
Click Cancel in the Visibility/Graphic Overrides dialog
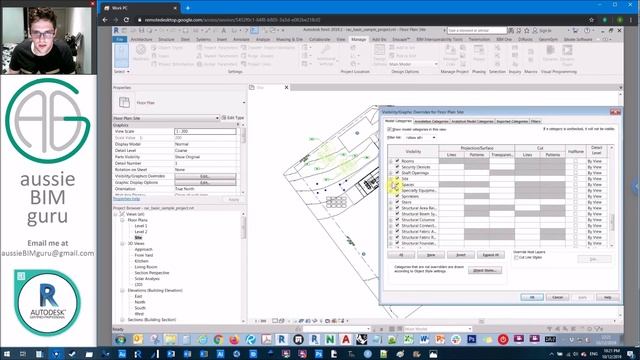(x=557, y=297)
